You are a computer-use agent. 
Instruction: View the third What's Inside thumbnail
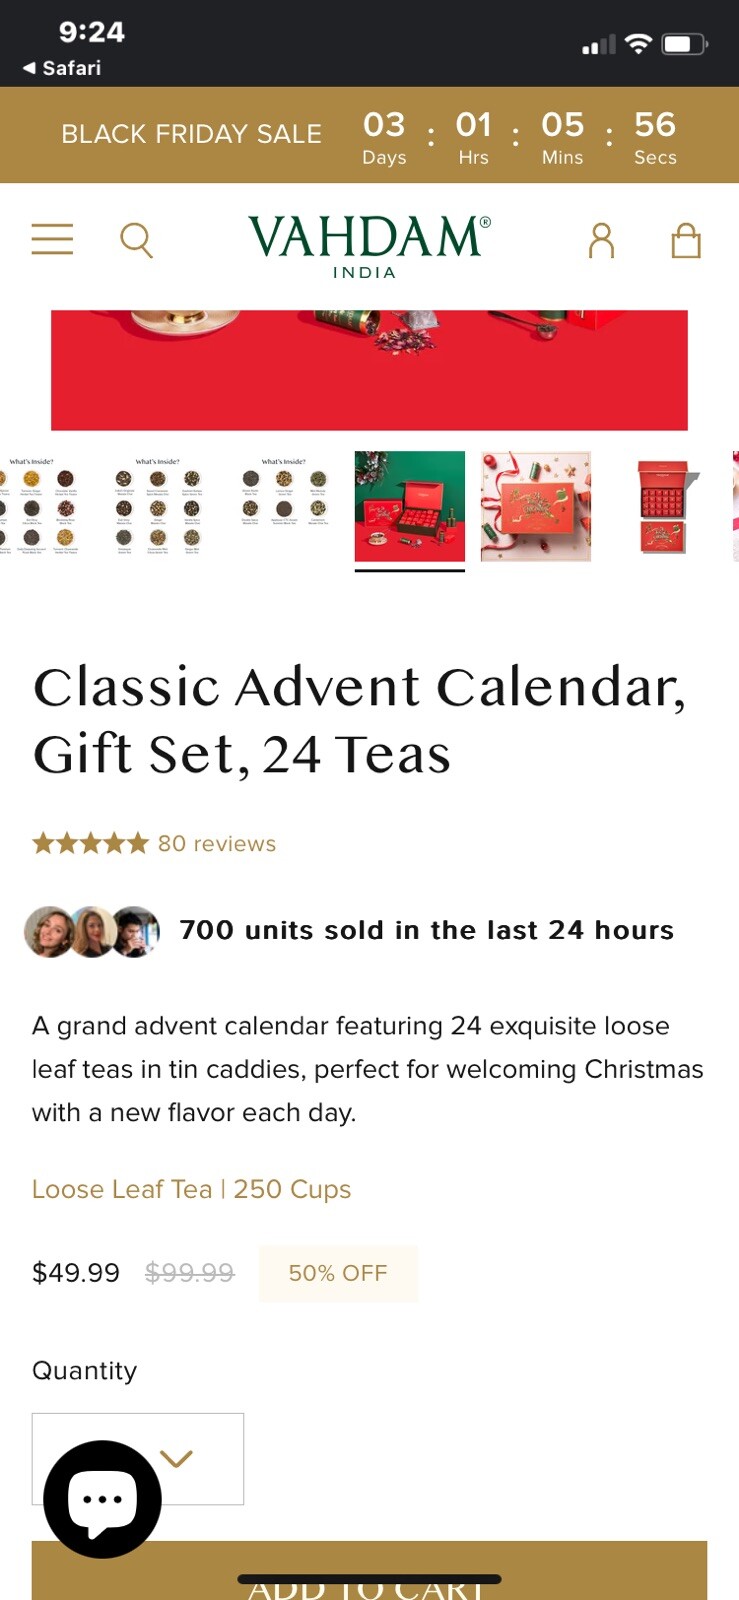[x=284, y=507]
